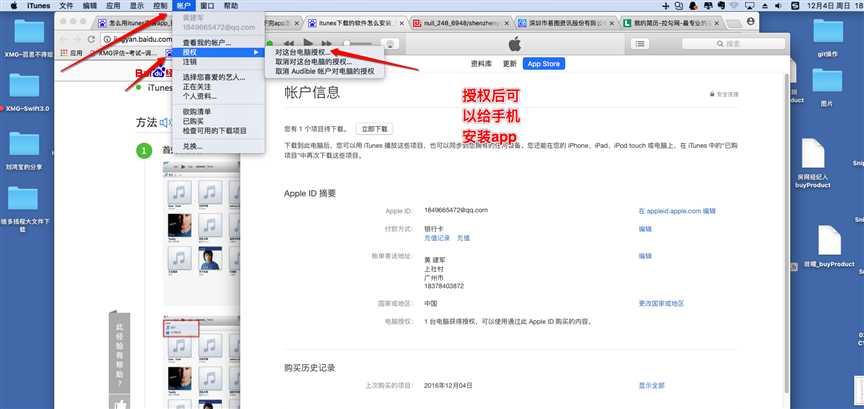Screen dimensions: 864x409
Task: Click 编辑 link for payment method
Action: click(645, 229)
